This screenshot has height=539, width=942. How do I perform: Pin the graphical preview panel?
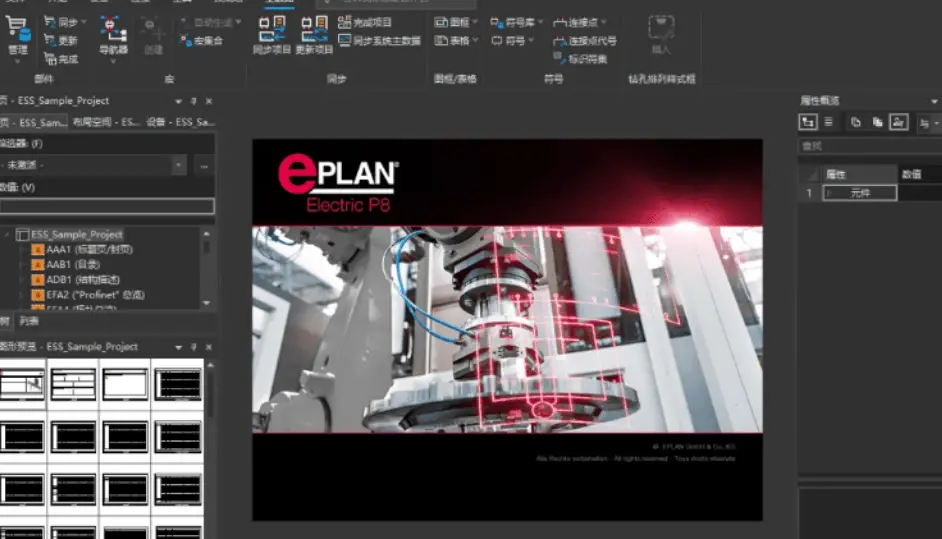193,347
